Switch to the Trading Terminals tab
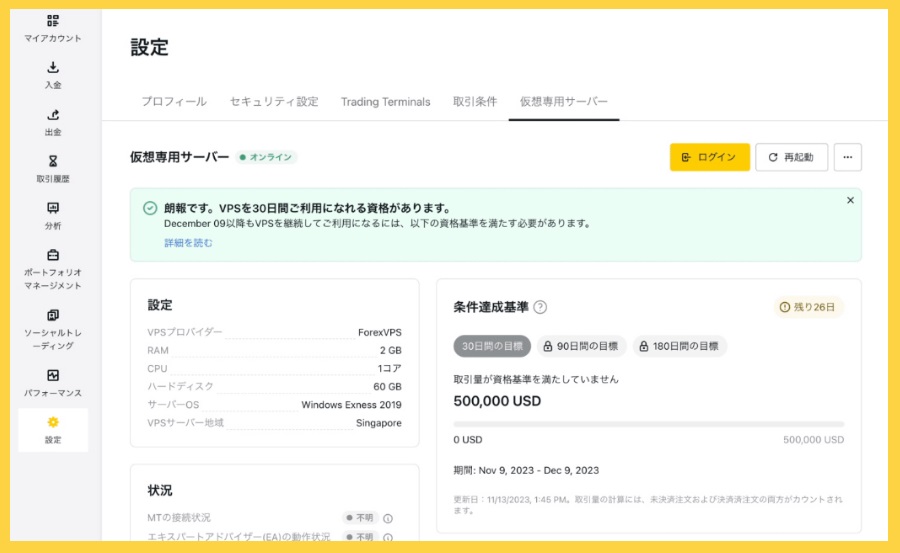Screen dimensions: 900x553 tap(385, 102)
